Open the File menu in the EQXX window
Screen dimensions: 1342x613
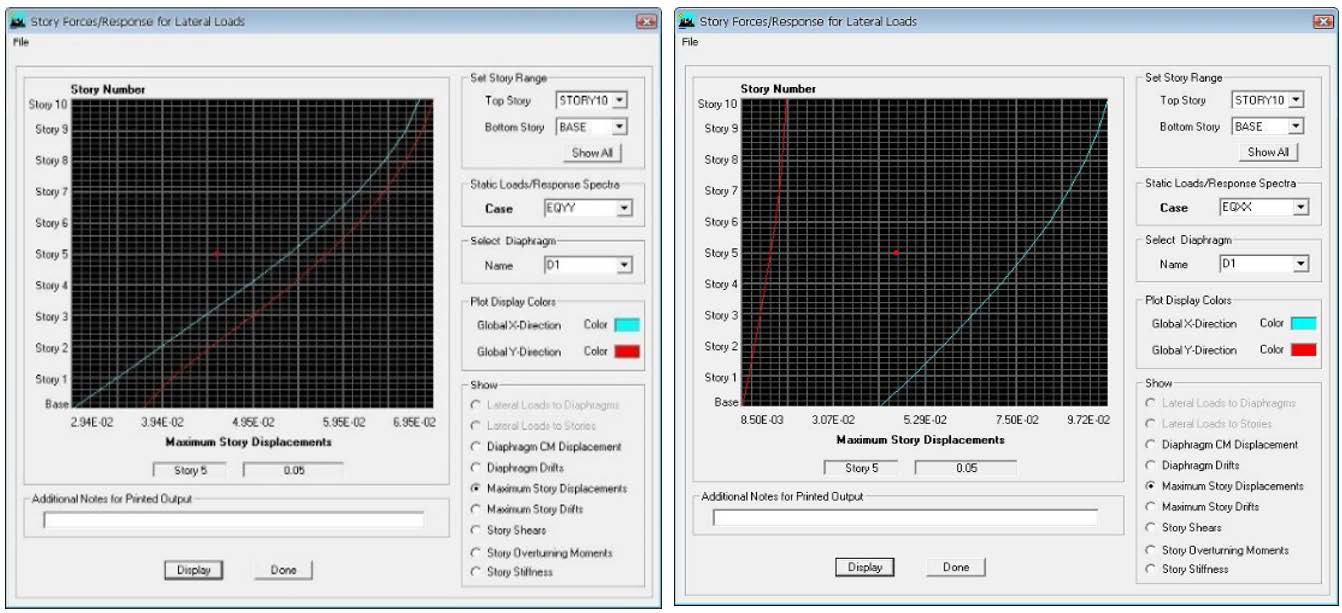[690, 42]
